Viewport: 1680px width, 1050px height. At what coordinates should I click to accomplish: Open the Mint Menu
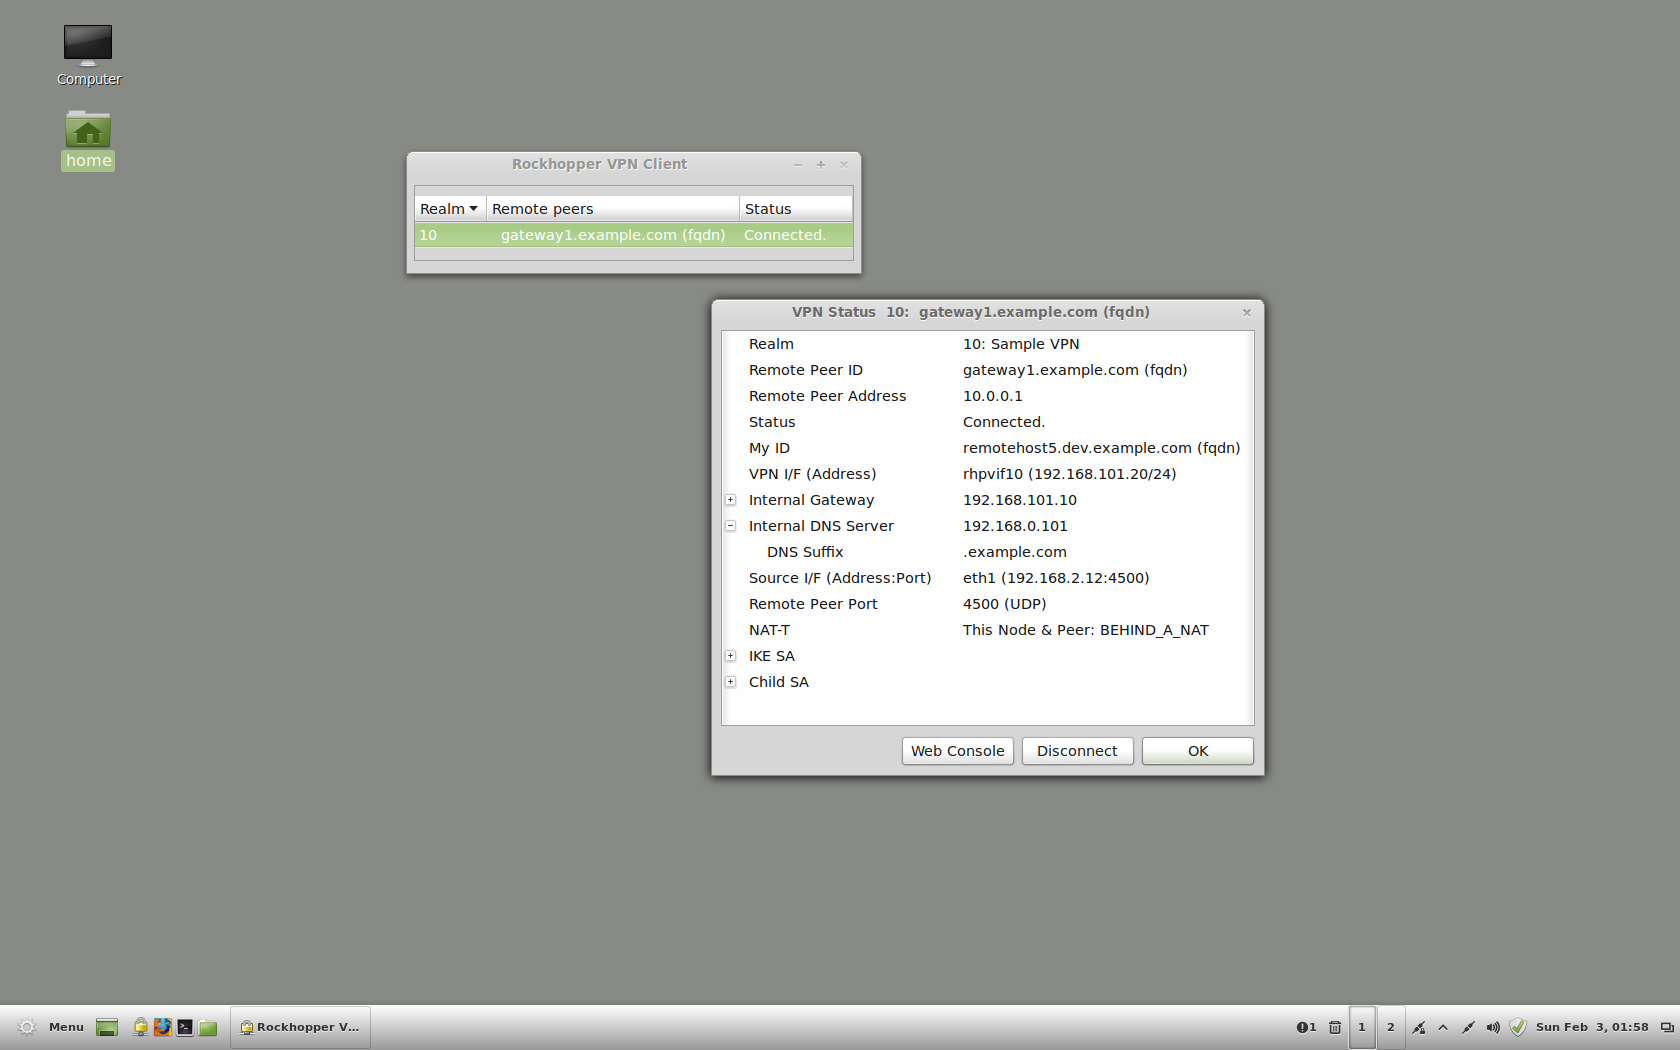(x=55, y=1027)
